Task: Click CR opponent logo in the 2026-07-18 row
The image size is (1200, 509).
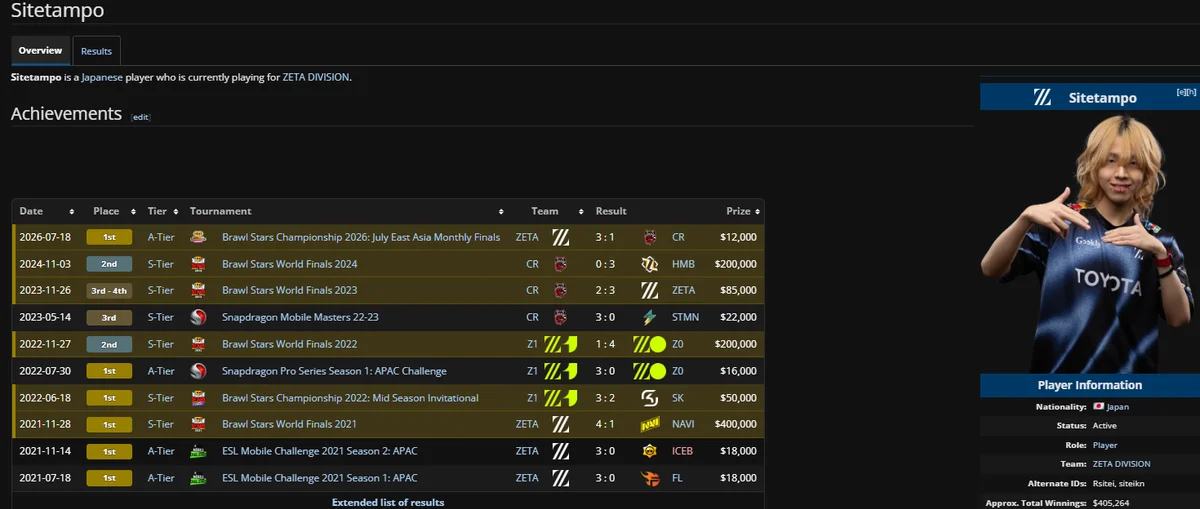Action: point(650,237)
